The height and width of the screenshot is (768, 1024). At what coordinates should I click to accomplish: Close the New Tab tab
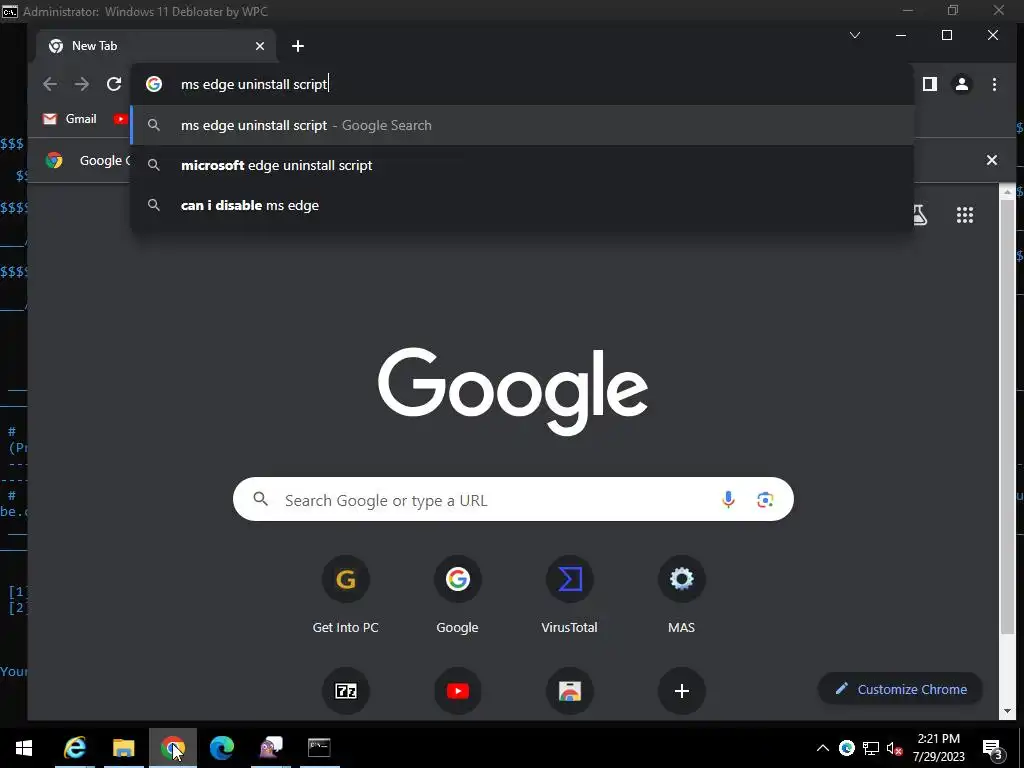click(x=260, y=46)
